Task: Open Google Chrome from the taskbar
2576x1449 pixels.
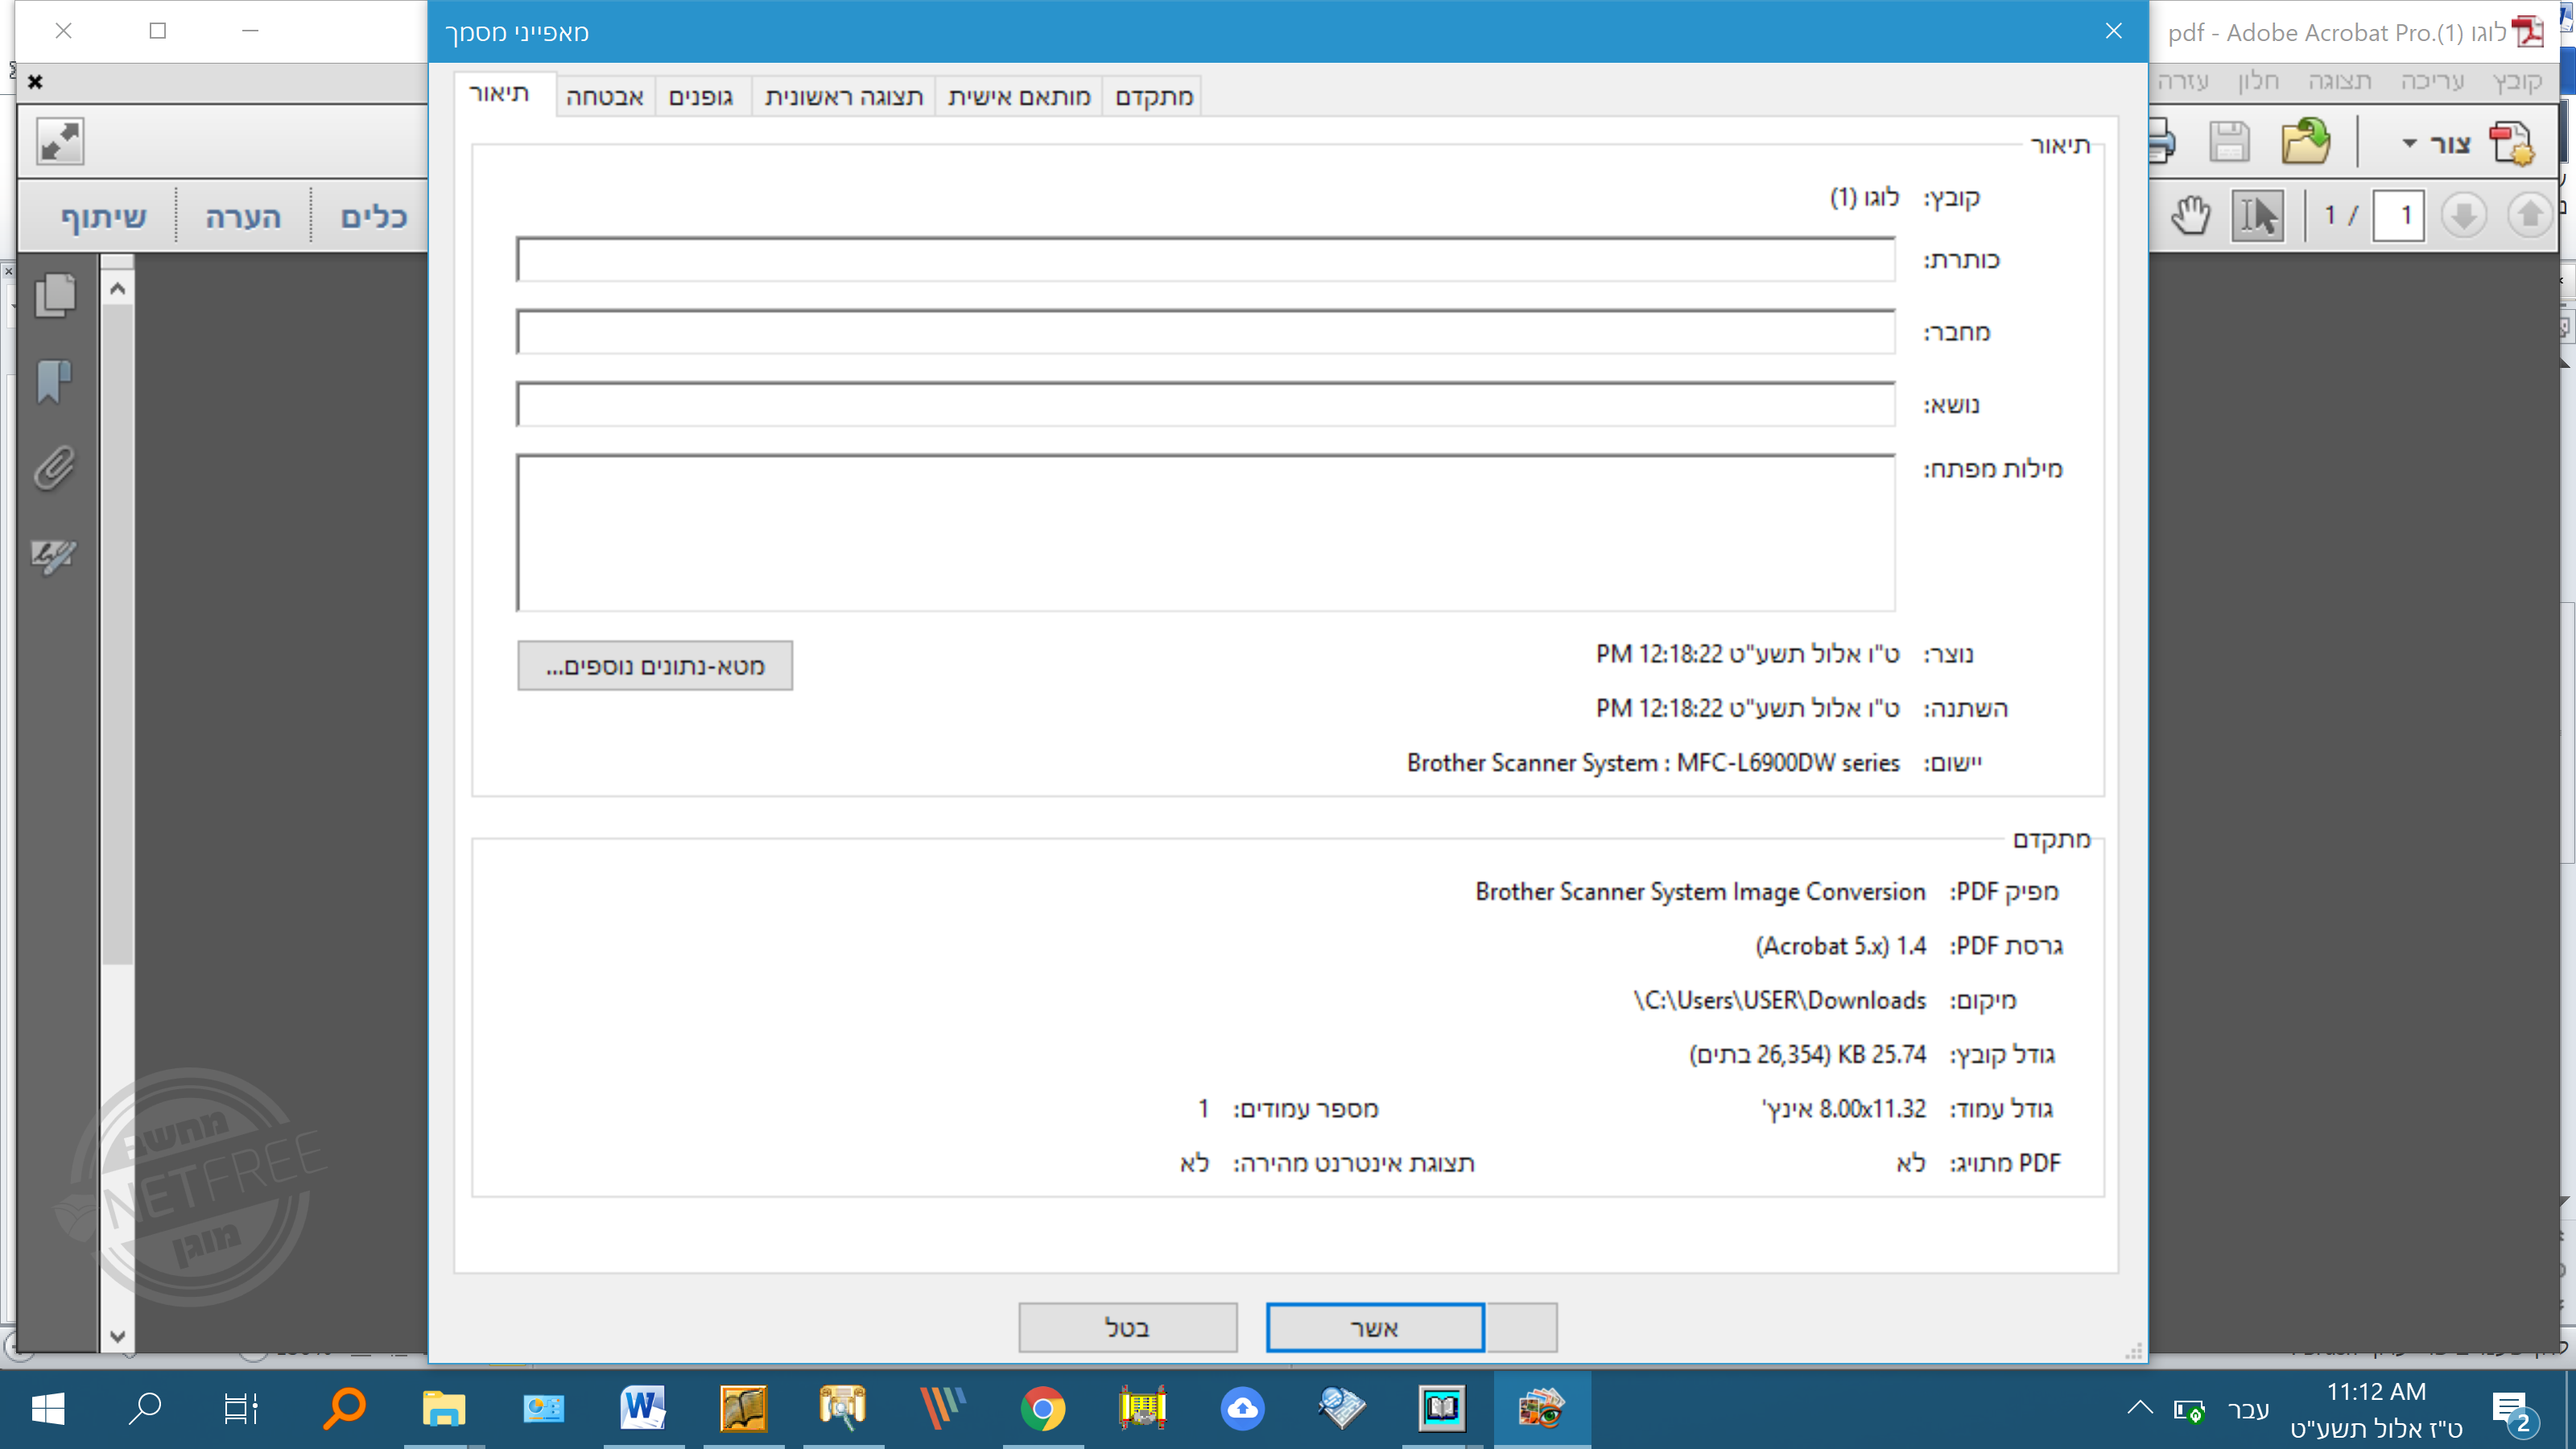Action: coord(1042,1409)
